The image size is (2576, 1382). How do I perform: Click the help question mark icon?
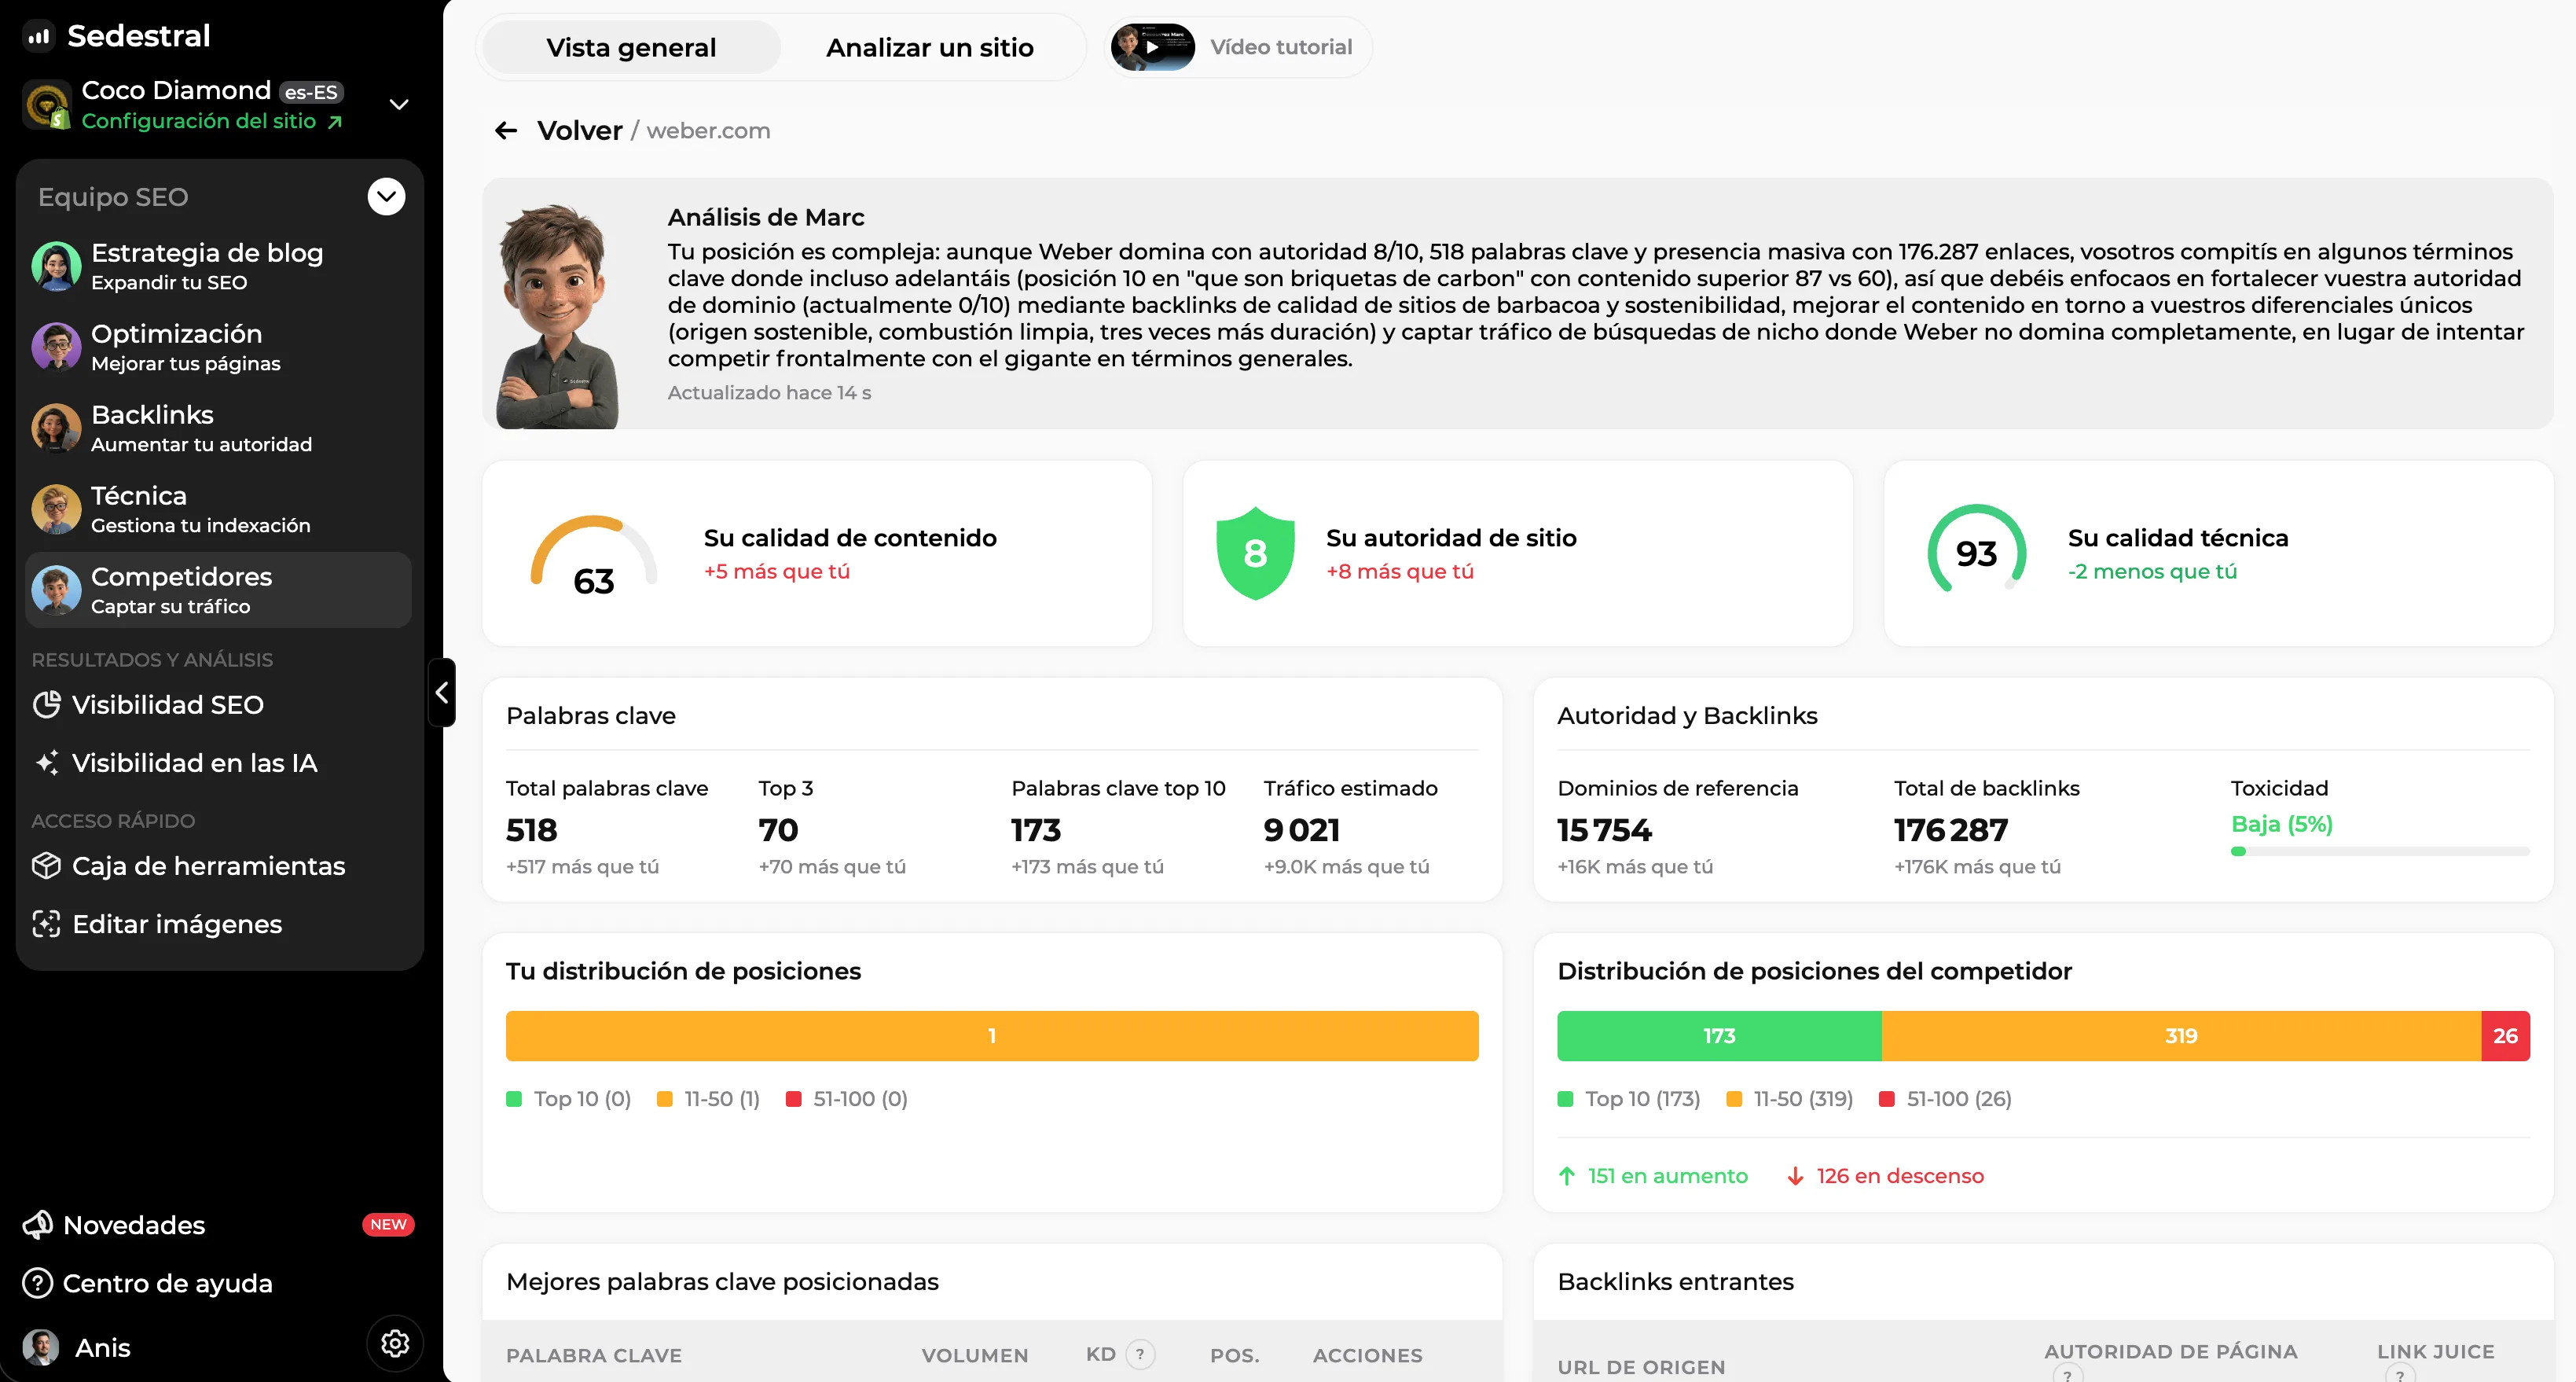[x=38, y=1283]
